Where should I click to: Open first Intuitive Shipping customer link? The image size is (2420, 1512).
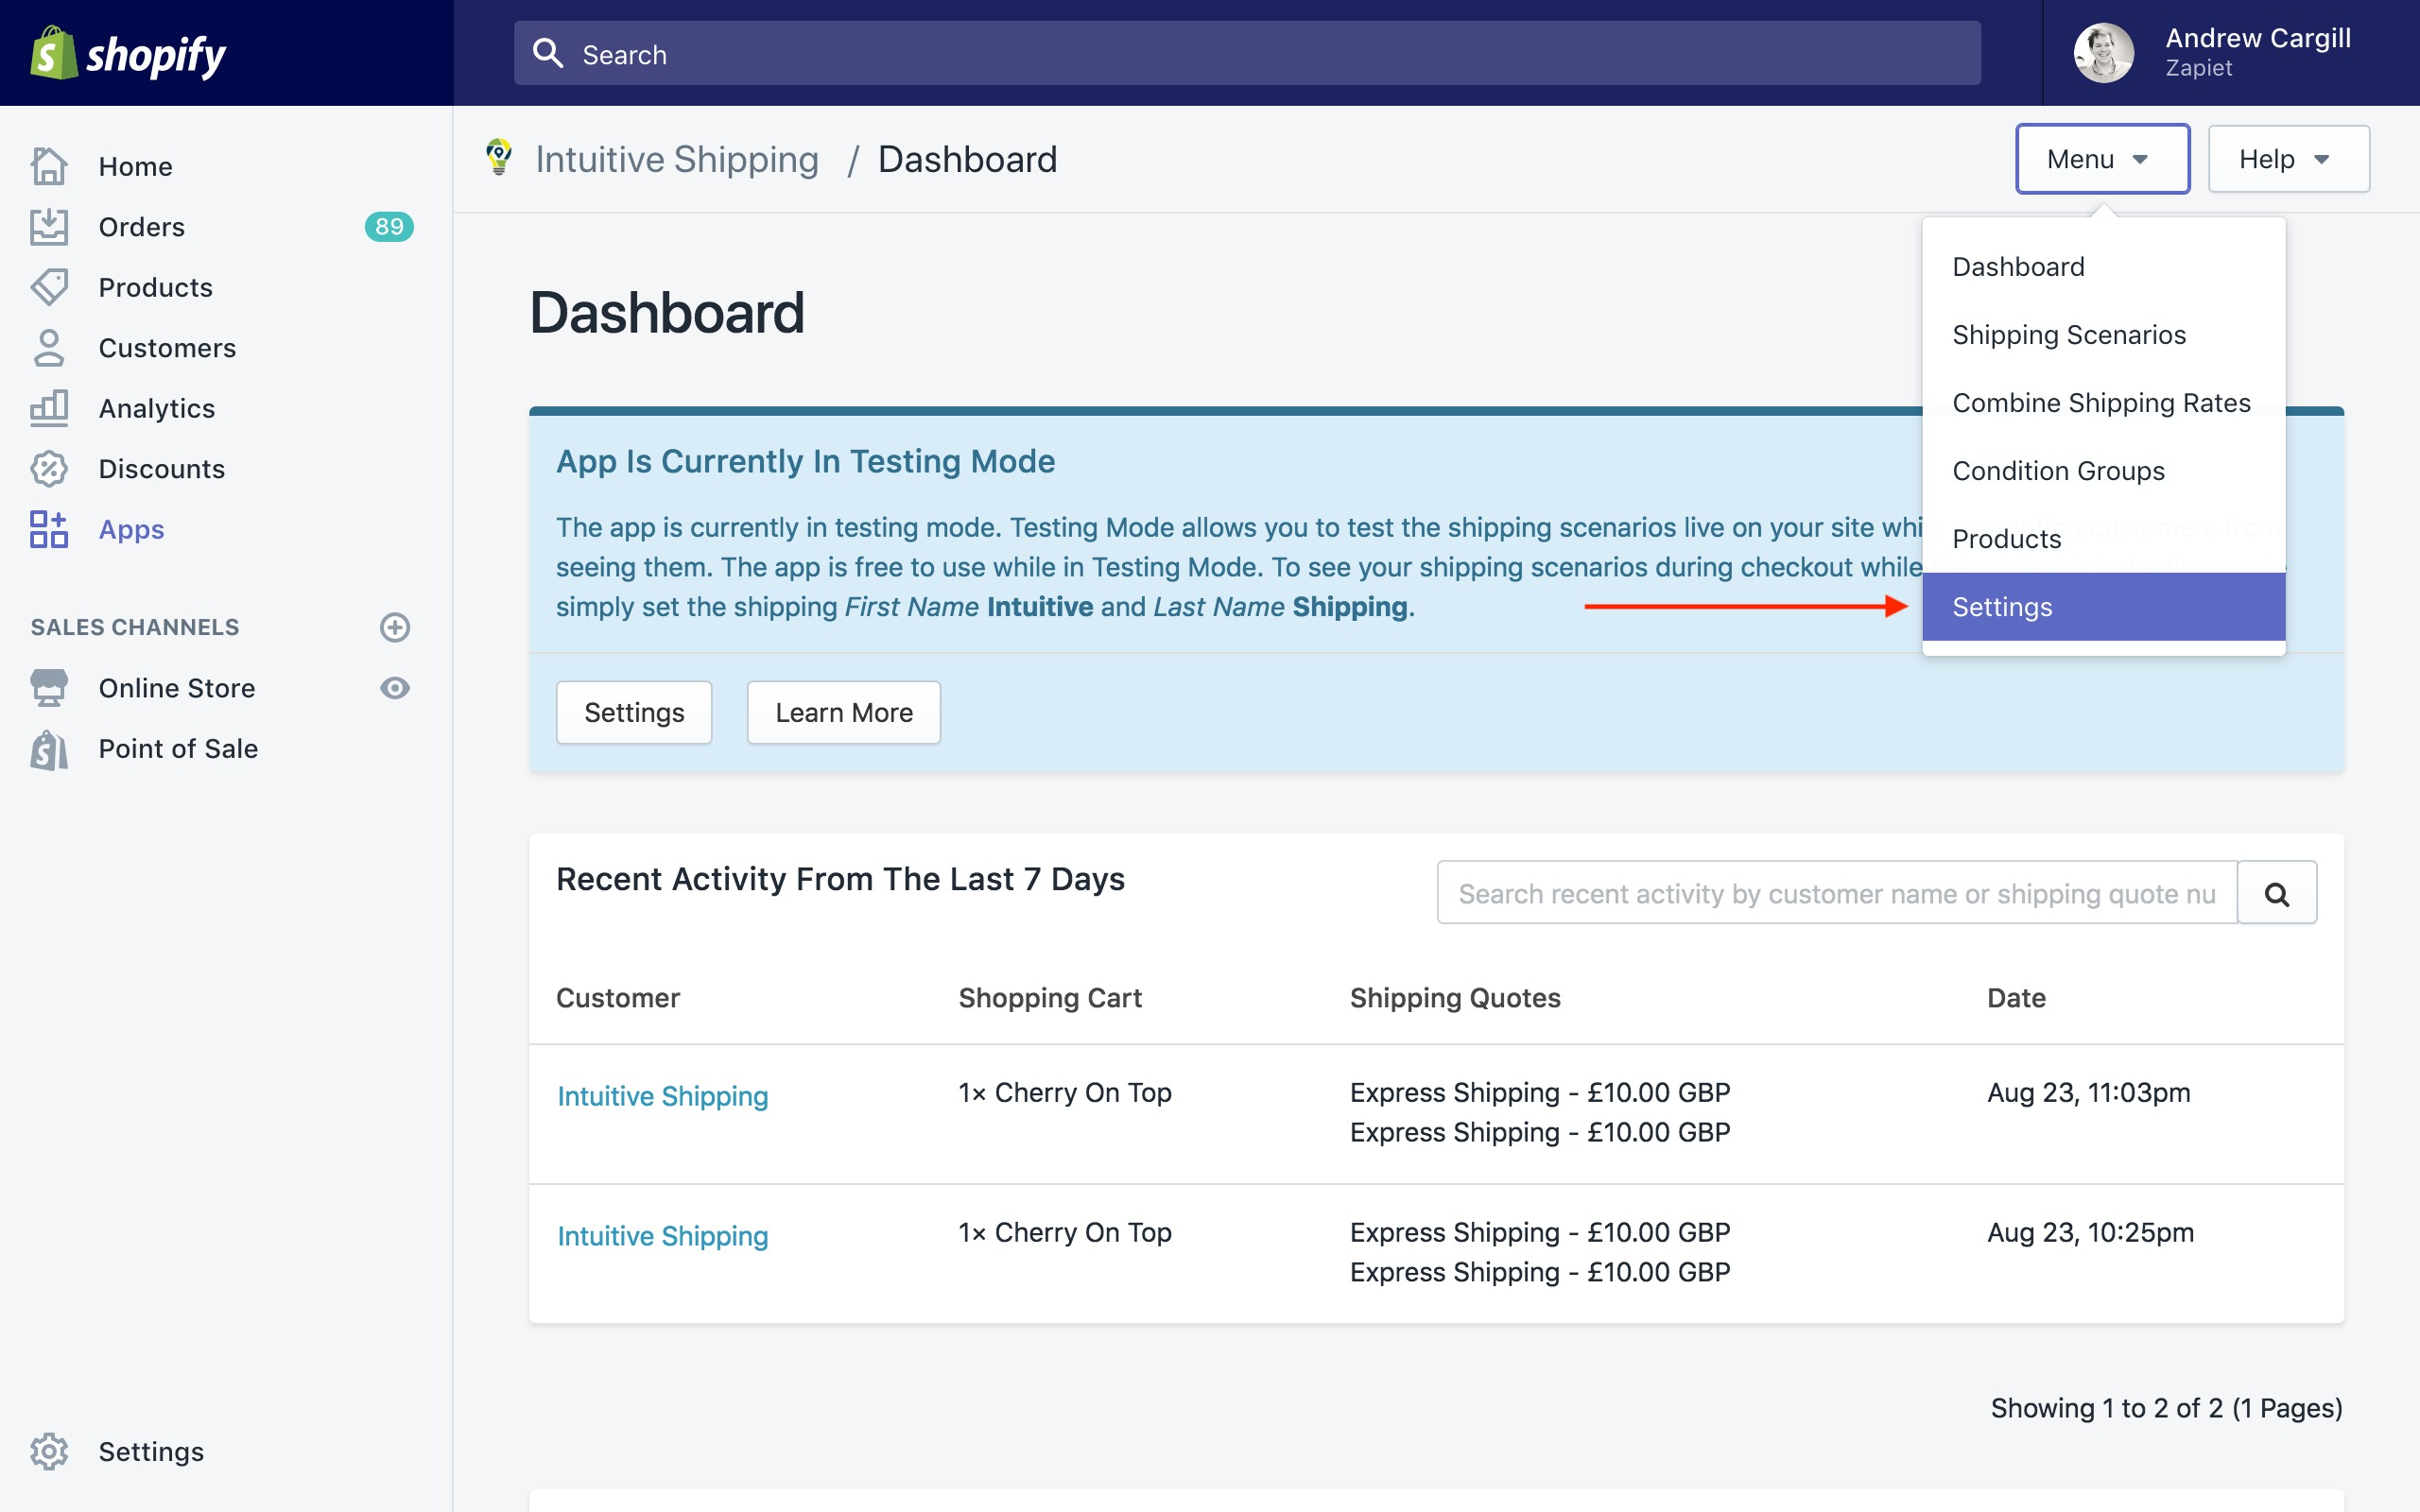(663, 1096)
